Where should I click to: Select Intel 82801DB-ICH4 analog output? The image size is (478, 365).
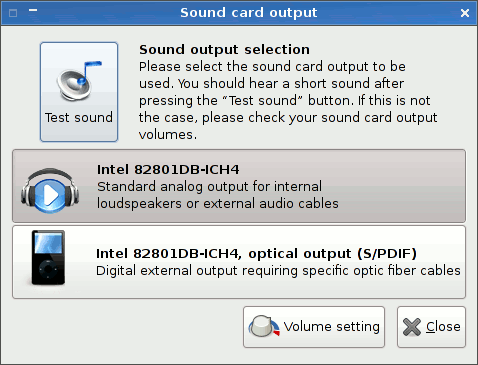pyautogui.click(x=239, y=186)
